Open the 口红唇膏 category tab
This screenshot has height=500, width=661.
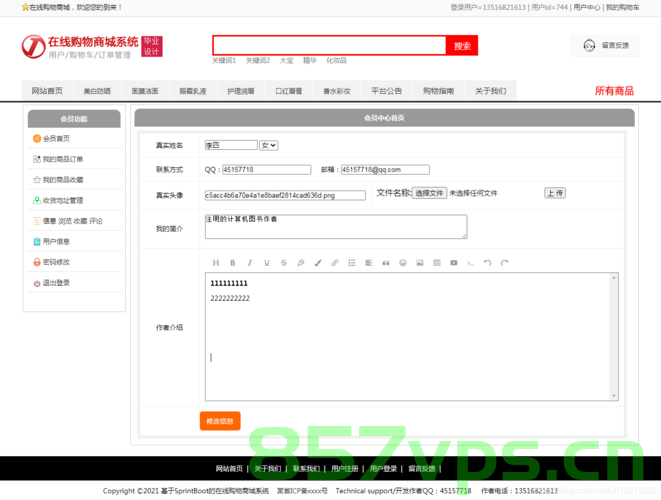click(x=289, y=91)
